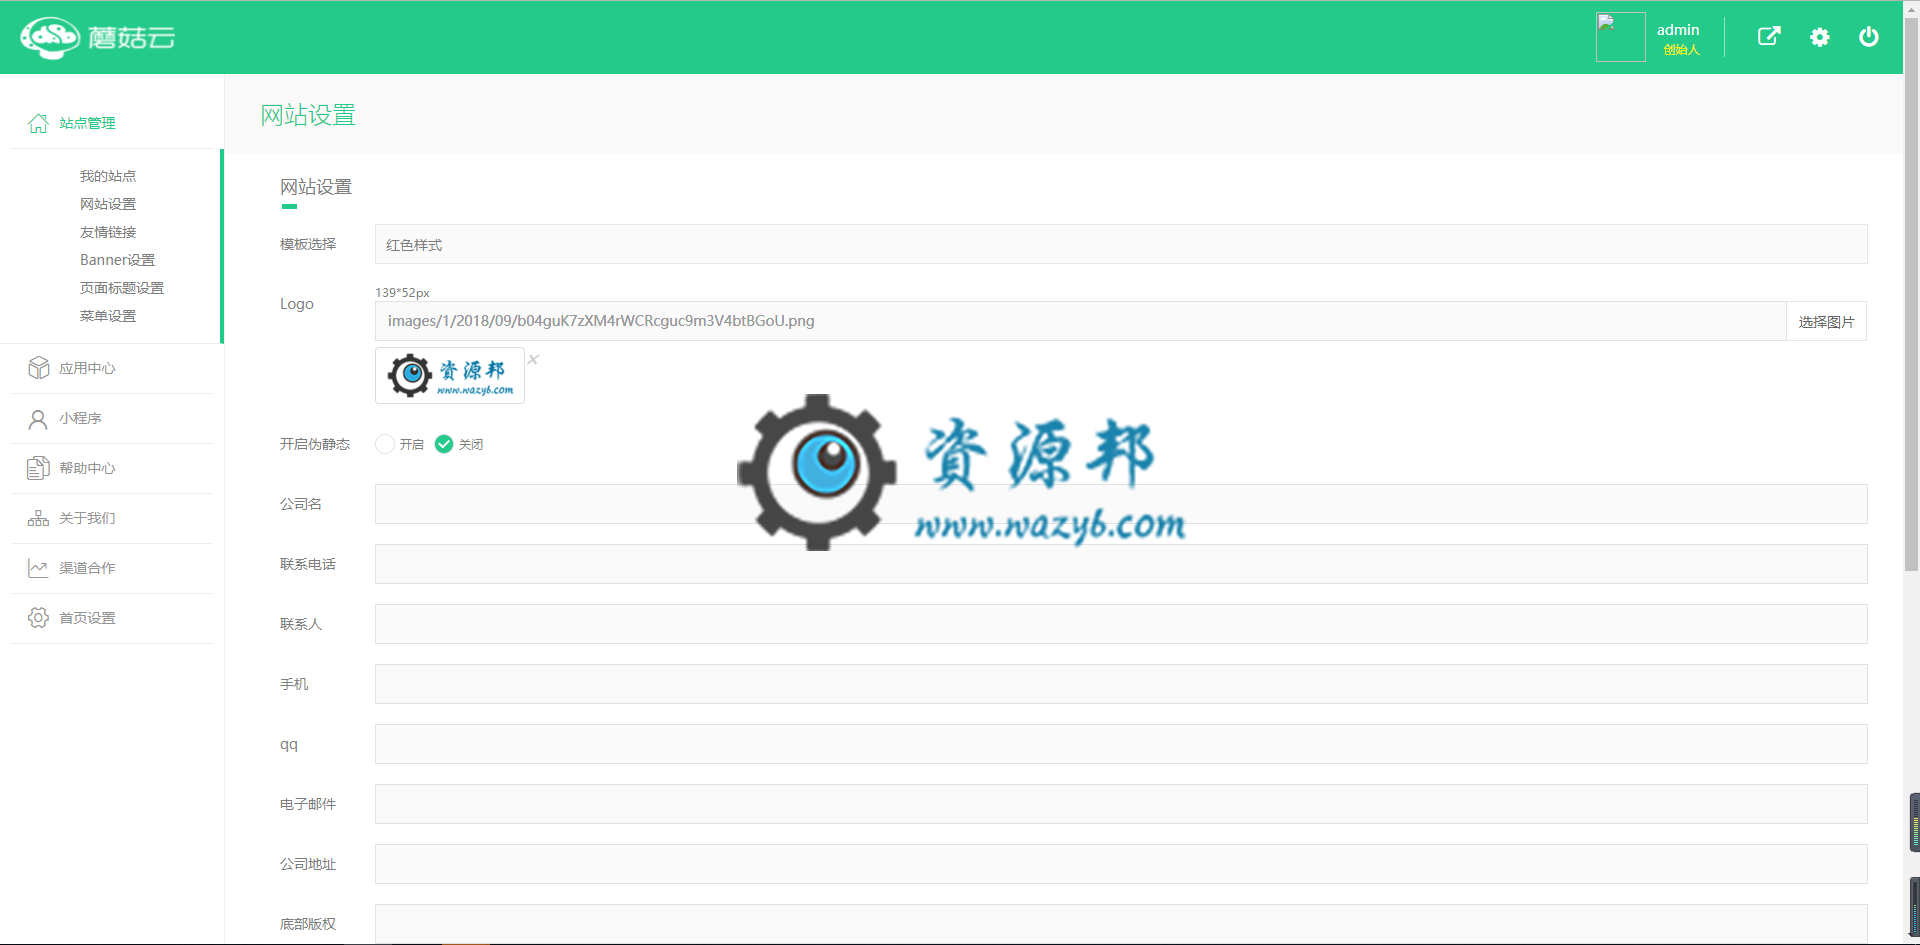The height and width of the screenshot is (945, 1920).
Task: Click the admin username text
Action: [1678, 30]
